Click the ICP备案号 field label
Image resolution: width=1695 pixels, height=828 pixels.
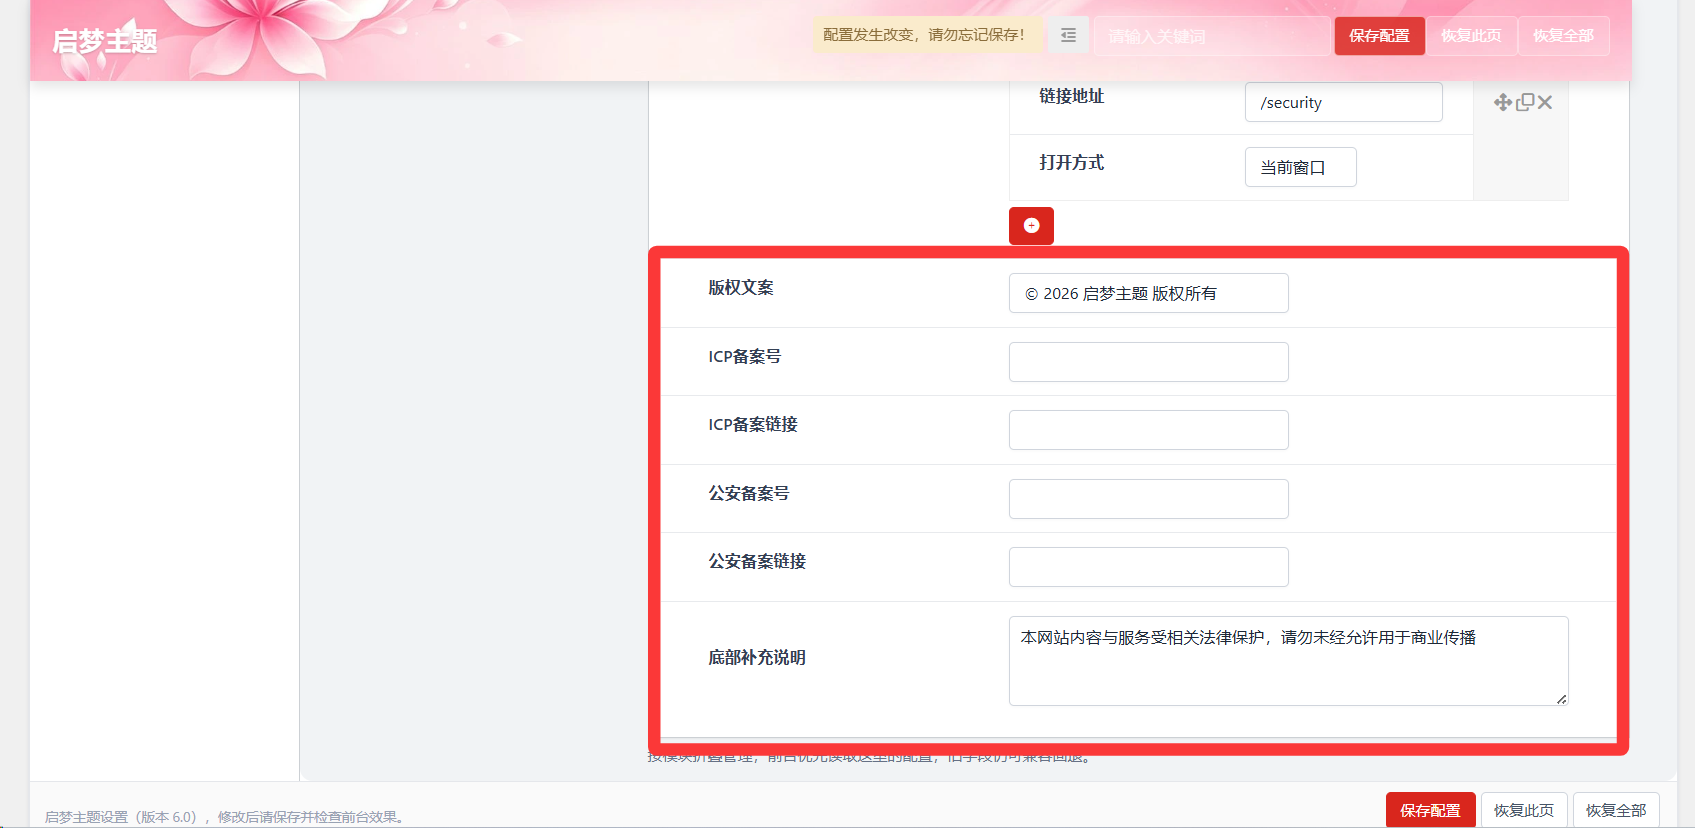click(745, 357)
